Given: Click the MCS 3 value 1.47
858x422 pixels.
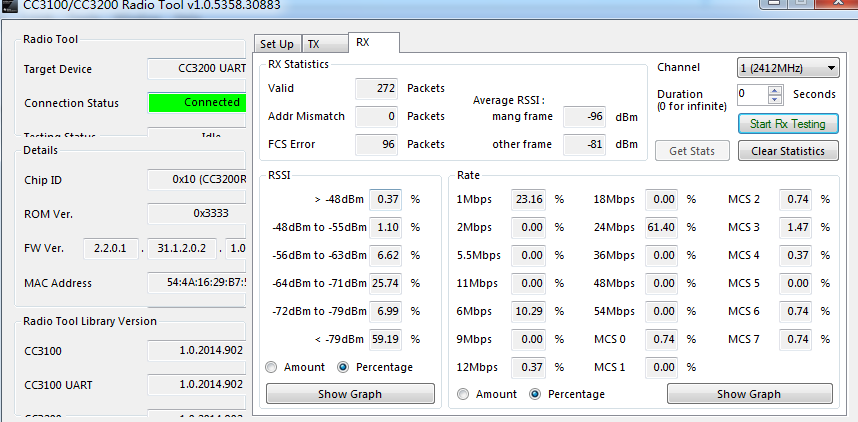Looking at the screenshot, I should pos(796,227).
